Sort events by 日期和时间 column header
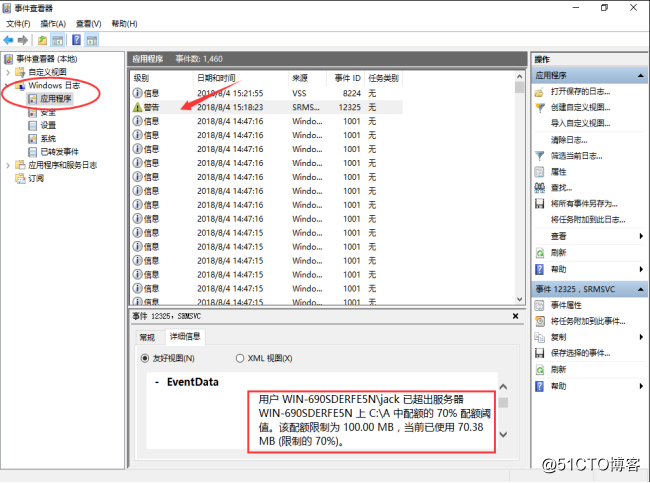The image size is (650, 483). [x=240, y=78]
